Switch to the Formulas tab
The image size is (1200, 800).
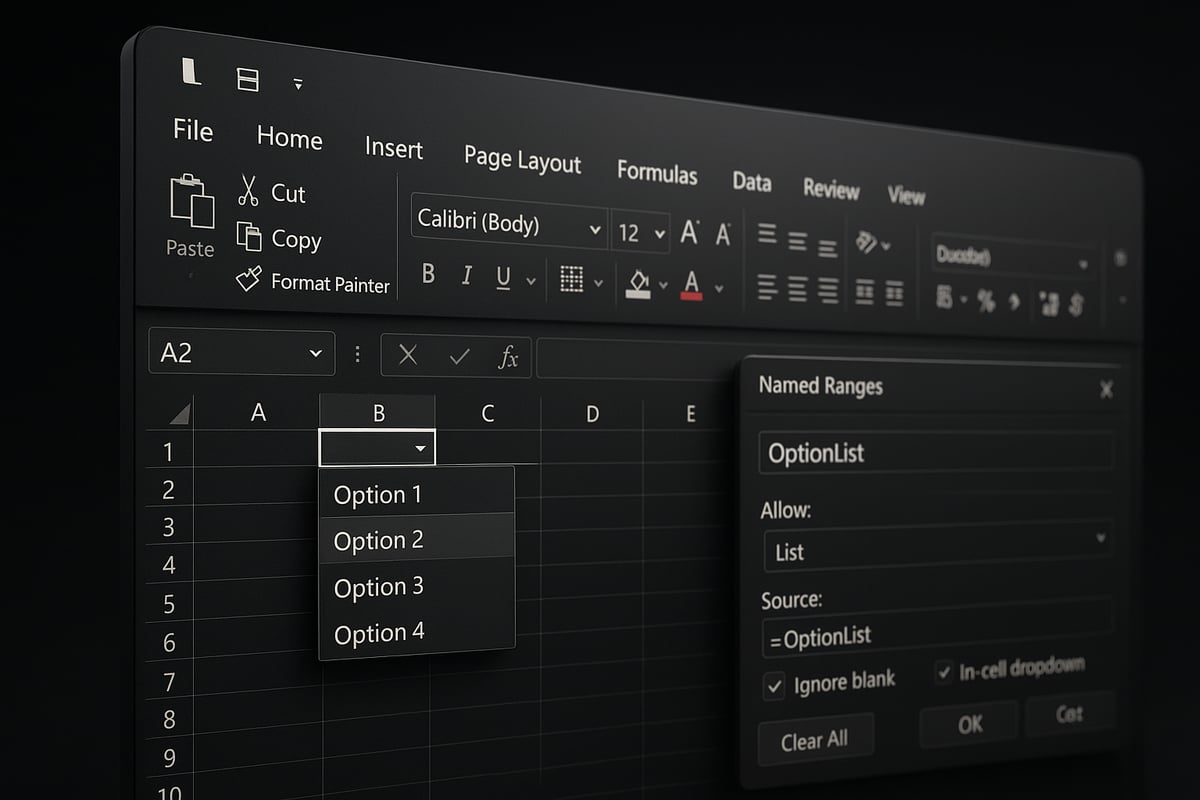pos(657,174)
